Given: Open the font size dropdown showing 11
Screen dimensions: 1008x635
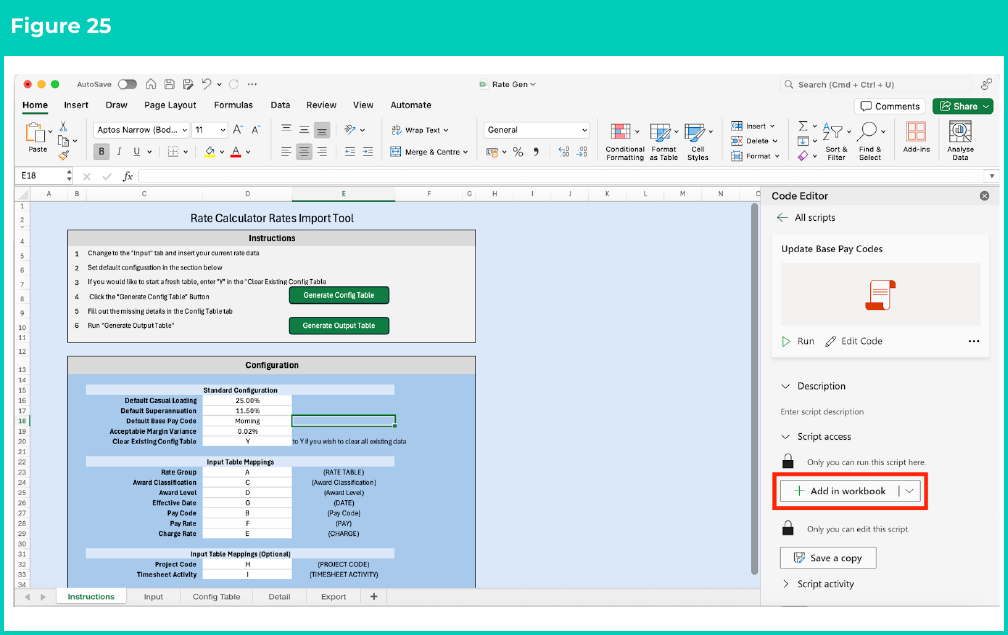Looking at the screenshot, I should (210, 130).
